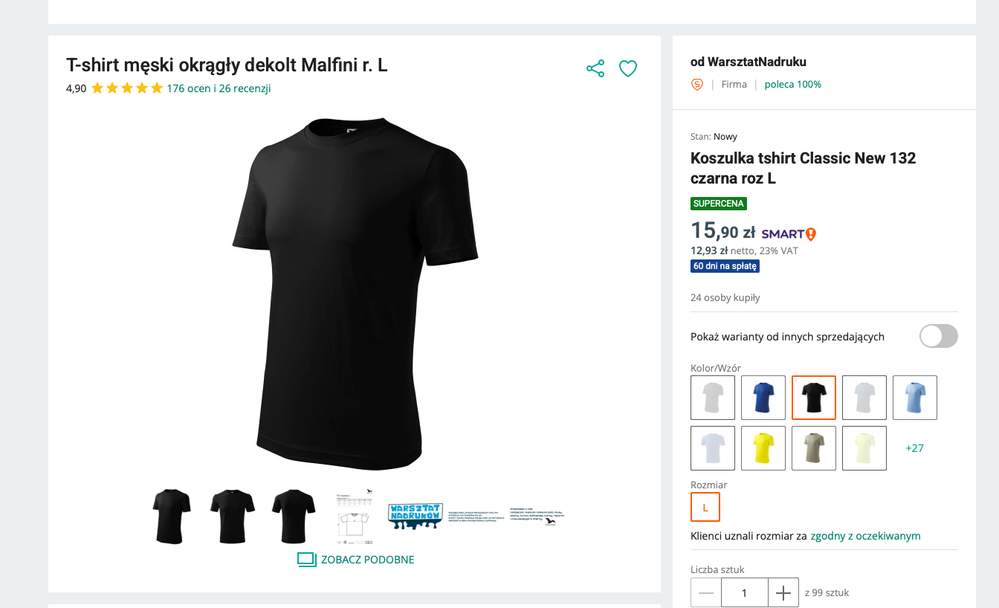Choose the royal blue t-shirt color

coord(763,398)
